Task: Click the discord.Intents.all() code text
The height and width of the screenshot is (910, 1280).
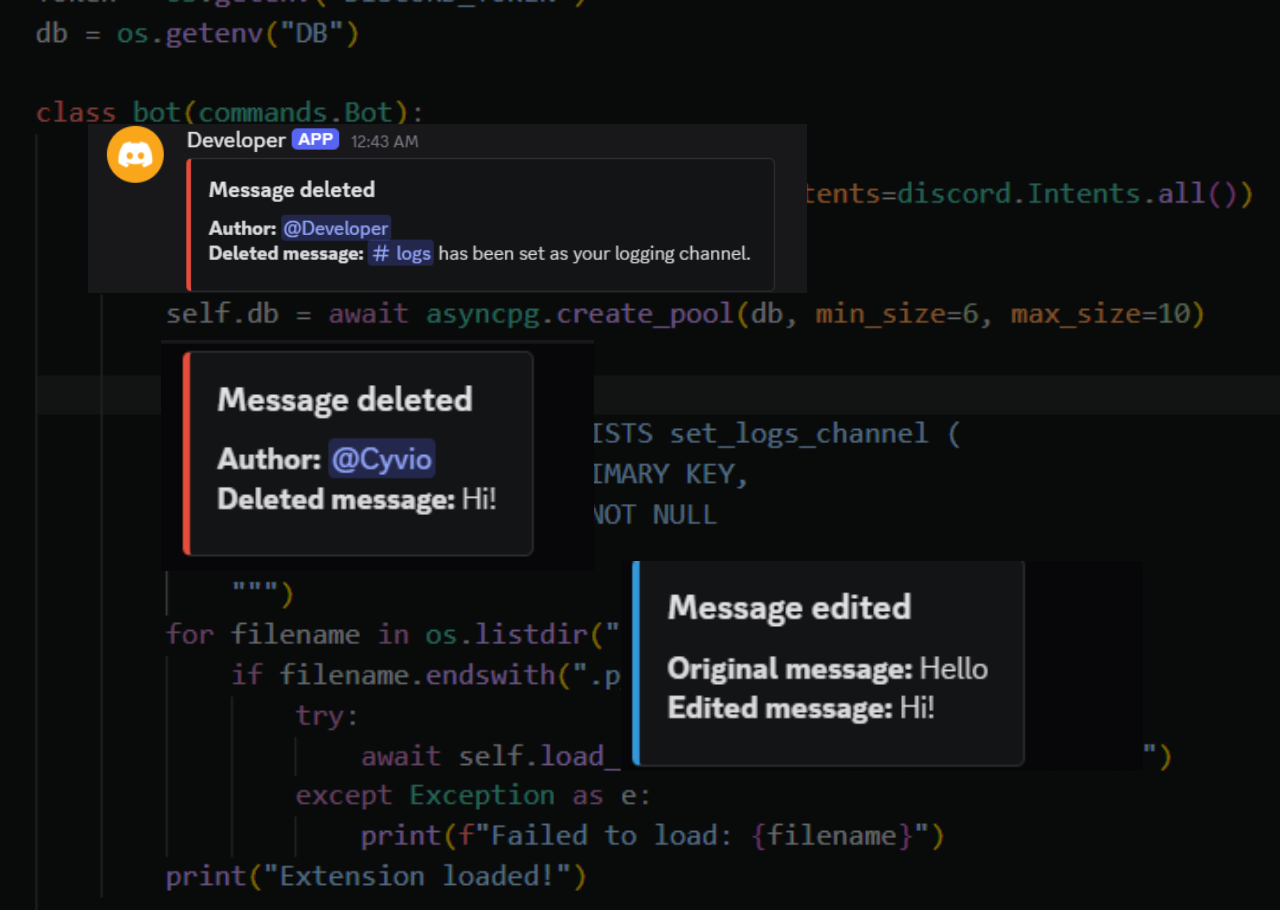Action: point(1074,193)
